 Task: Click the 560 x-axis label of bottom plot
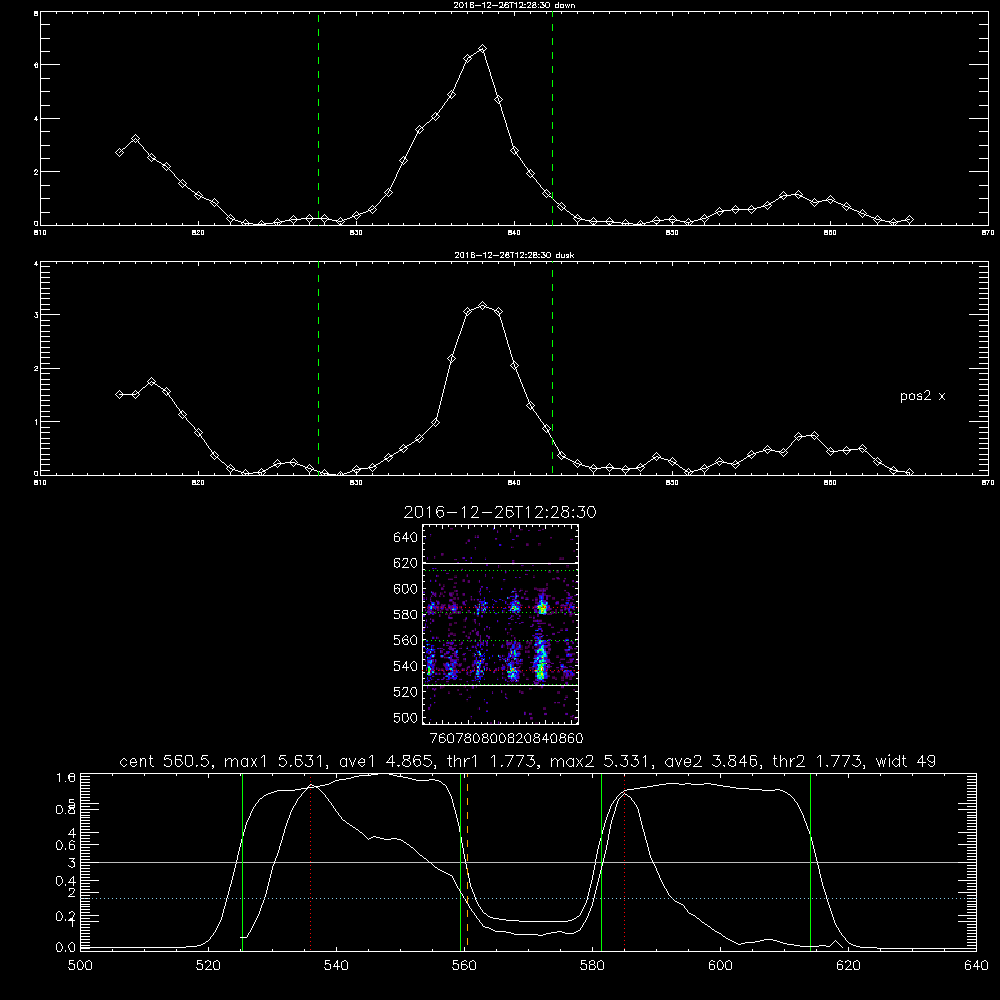coord(464,966)
